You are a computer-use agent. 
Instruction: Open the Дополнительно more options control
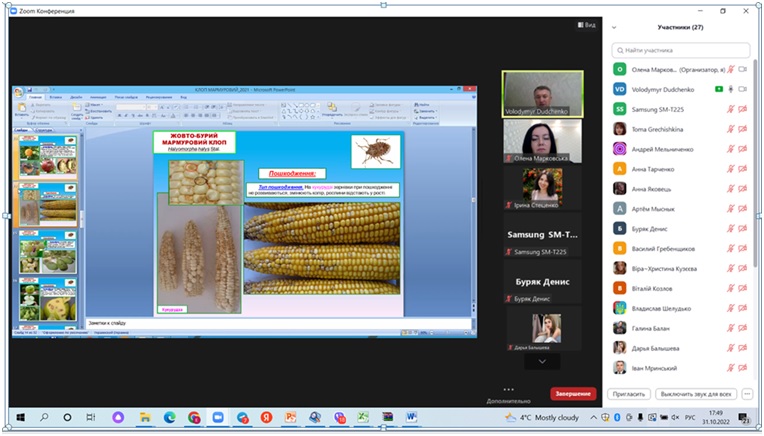click(x=508, y=393)
